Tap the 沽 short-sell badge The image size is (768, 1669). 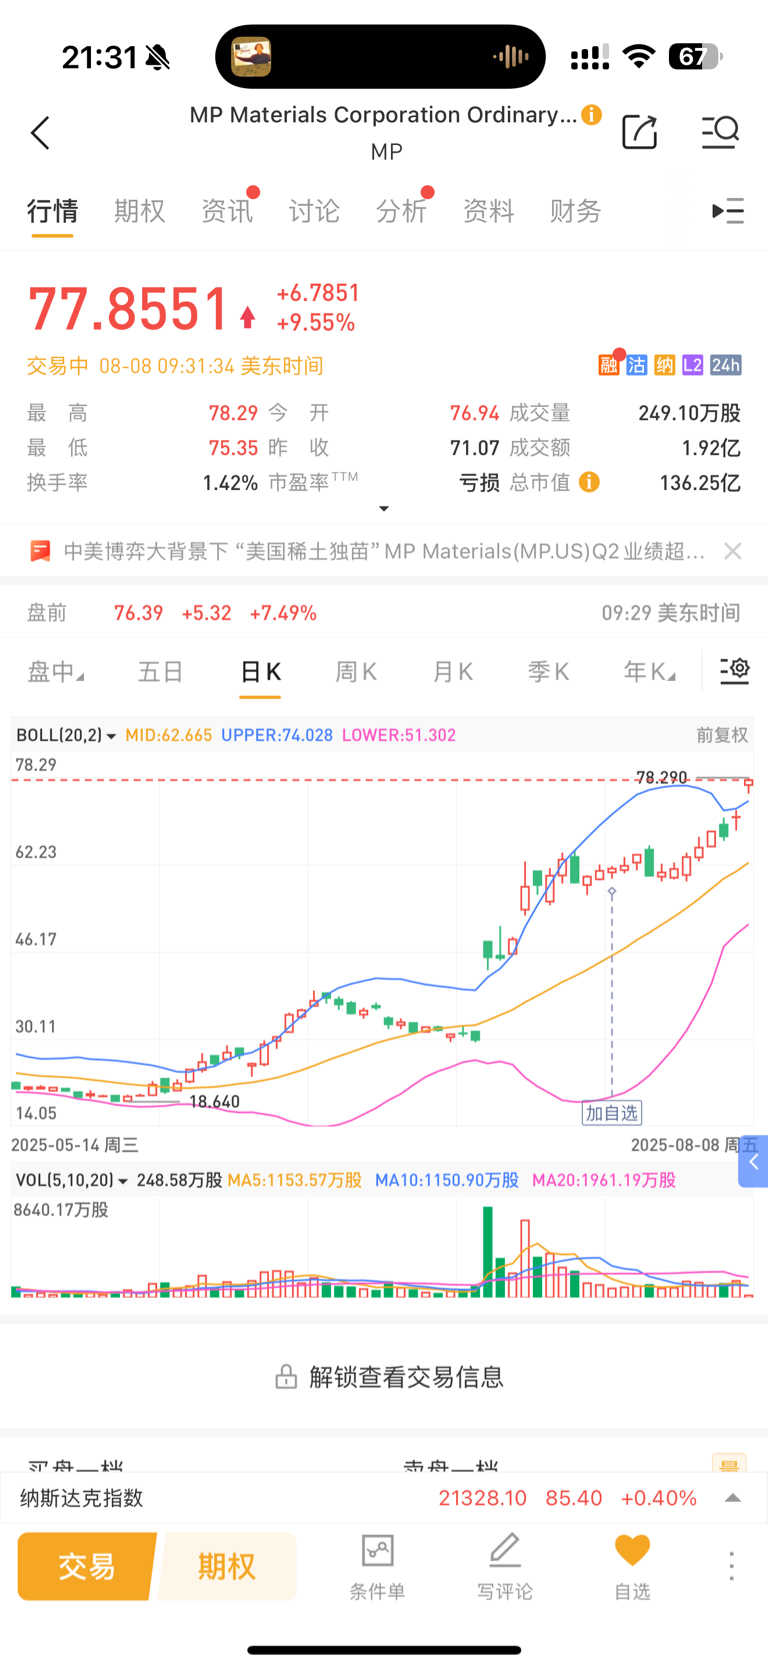(x=637, y=365)
